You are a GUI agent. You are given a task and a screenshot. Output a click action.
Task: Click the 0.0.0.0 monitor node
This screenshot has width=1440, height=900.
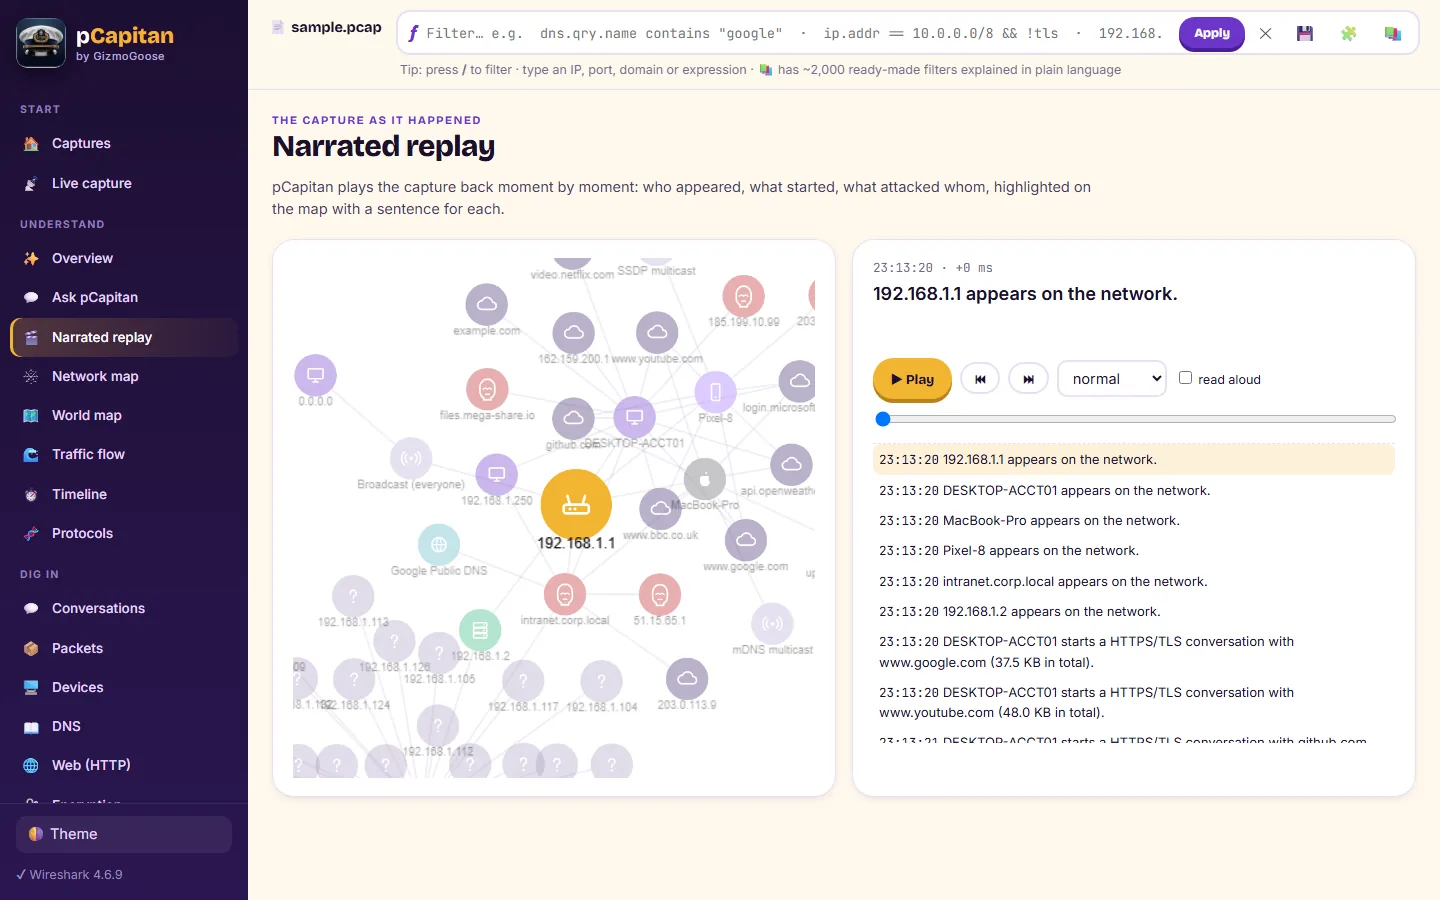(315, 375)
